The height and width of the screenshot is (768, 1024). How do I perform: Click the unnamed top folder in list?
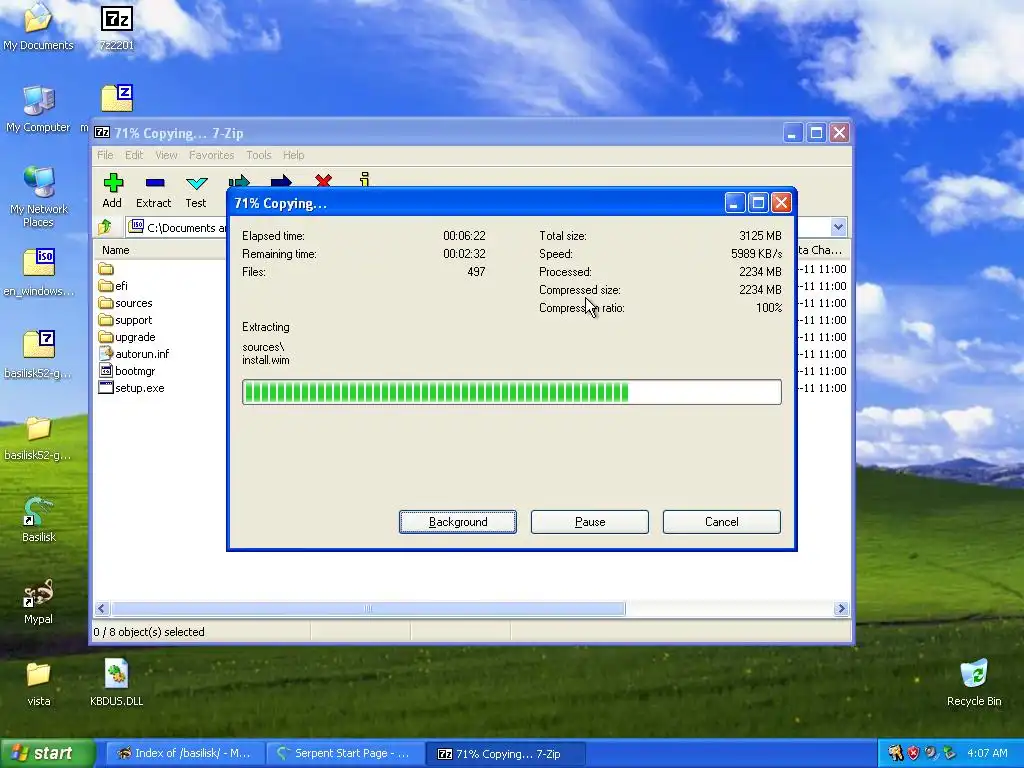pos(106,269)
